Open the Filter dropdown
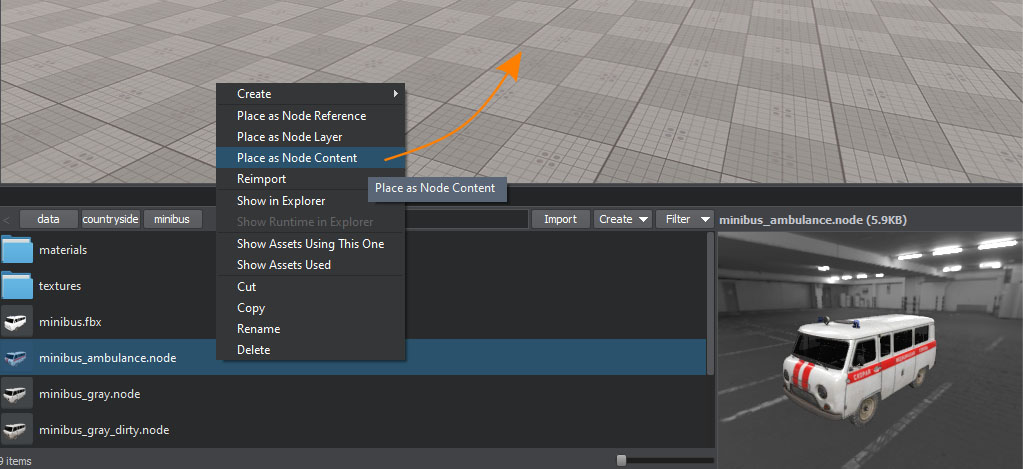 [684, 219]
